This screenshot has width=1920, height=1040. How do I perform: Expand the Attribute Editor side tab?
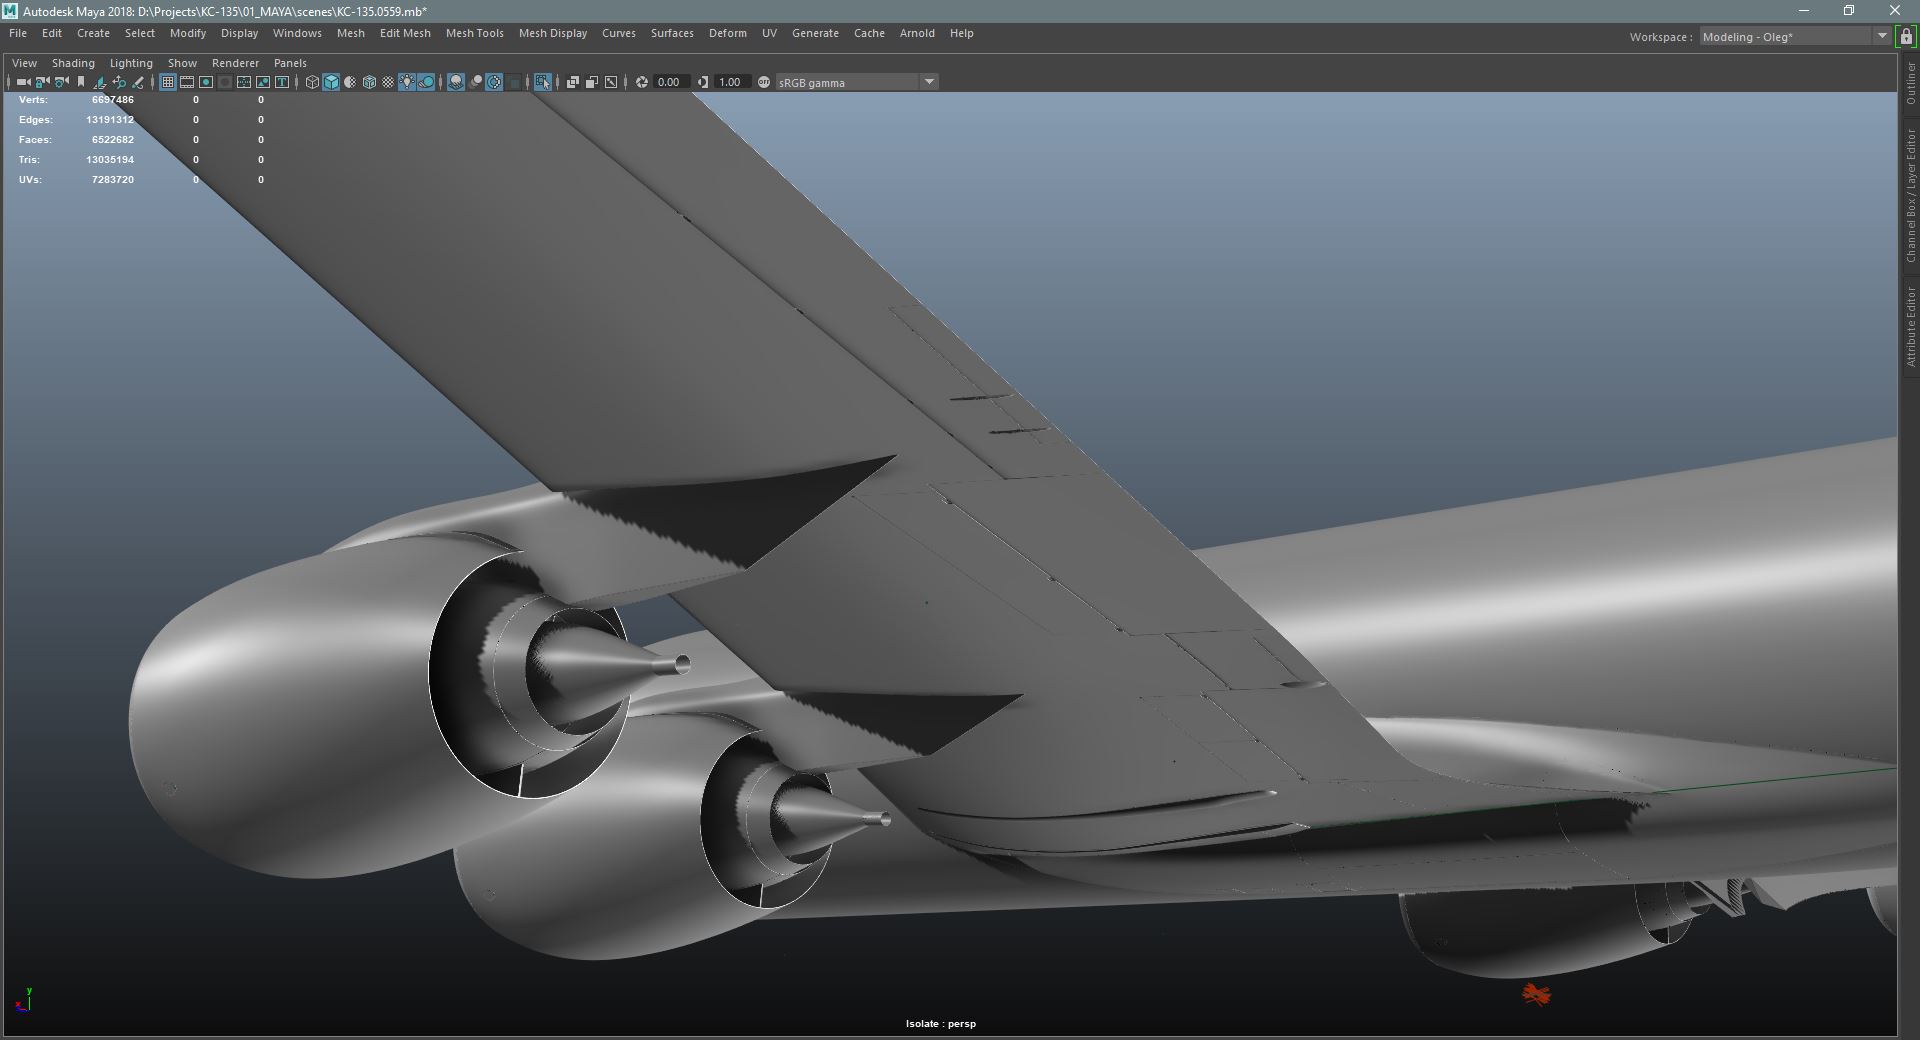[1910, 327]
